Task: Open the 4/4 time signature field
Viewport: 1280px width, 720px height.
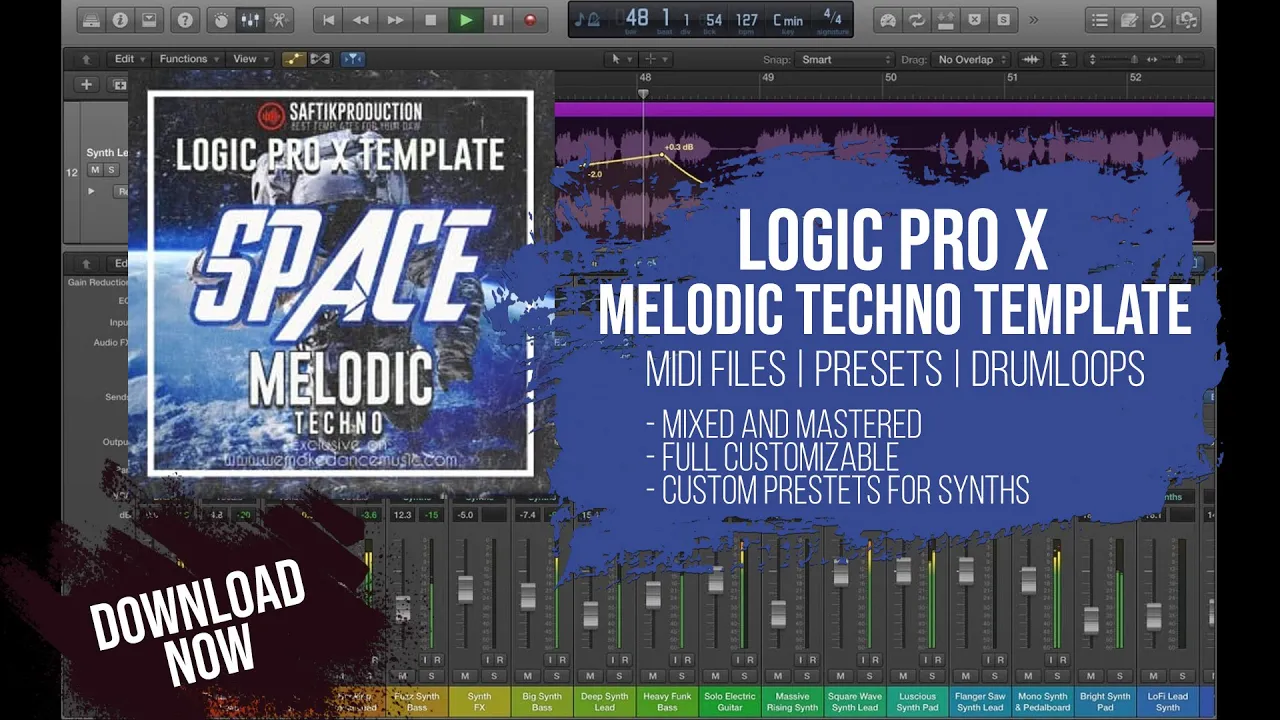Action: tap(832, 17)
